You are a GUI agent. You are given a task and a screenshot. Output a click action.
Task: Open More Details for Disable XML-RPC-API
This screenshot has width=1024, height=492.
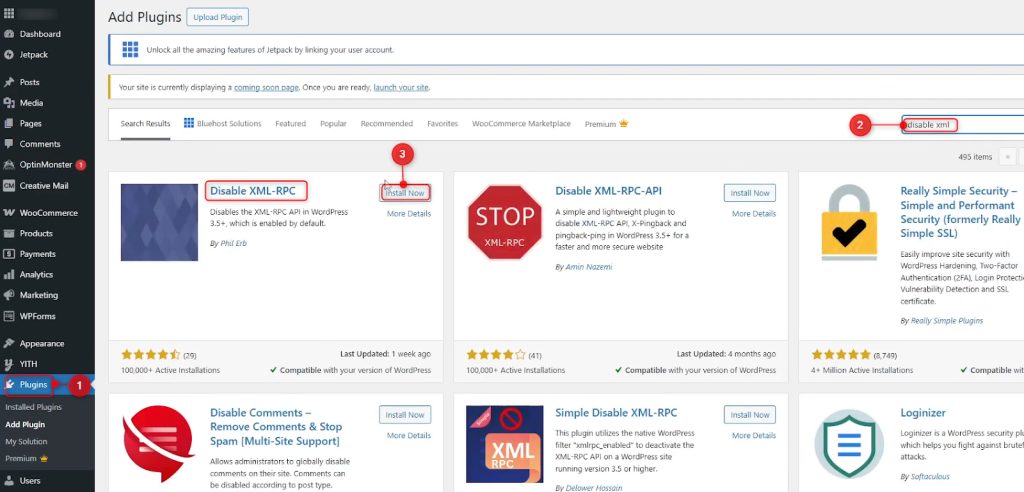754,214
